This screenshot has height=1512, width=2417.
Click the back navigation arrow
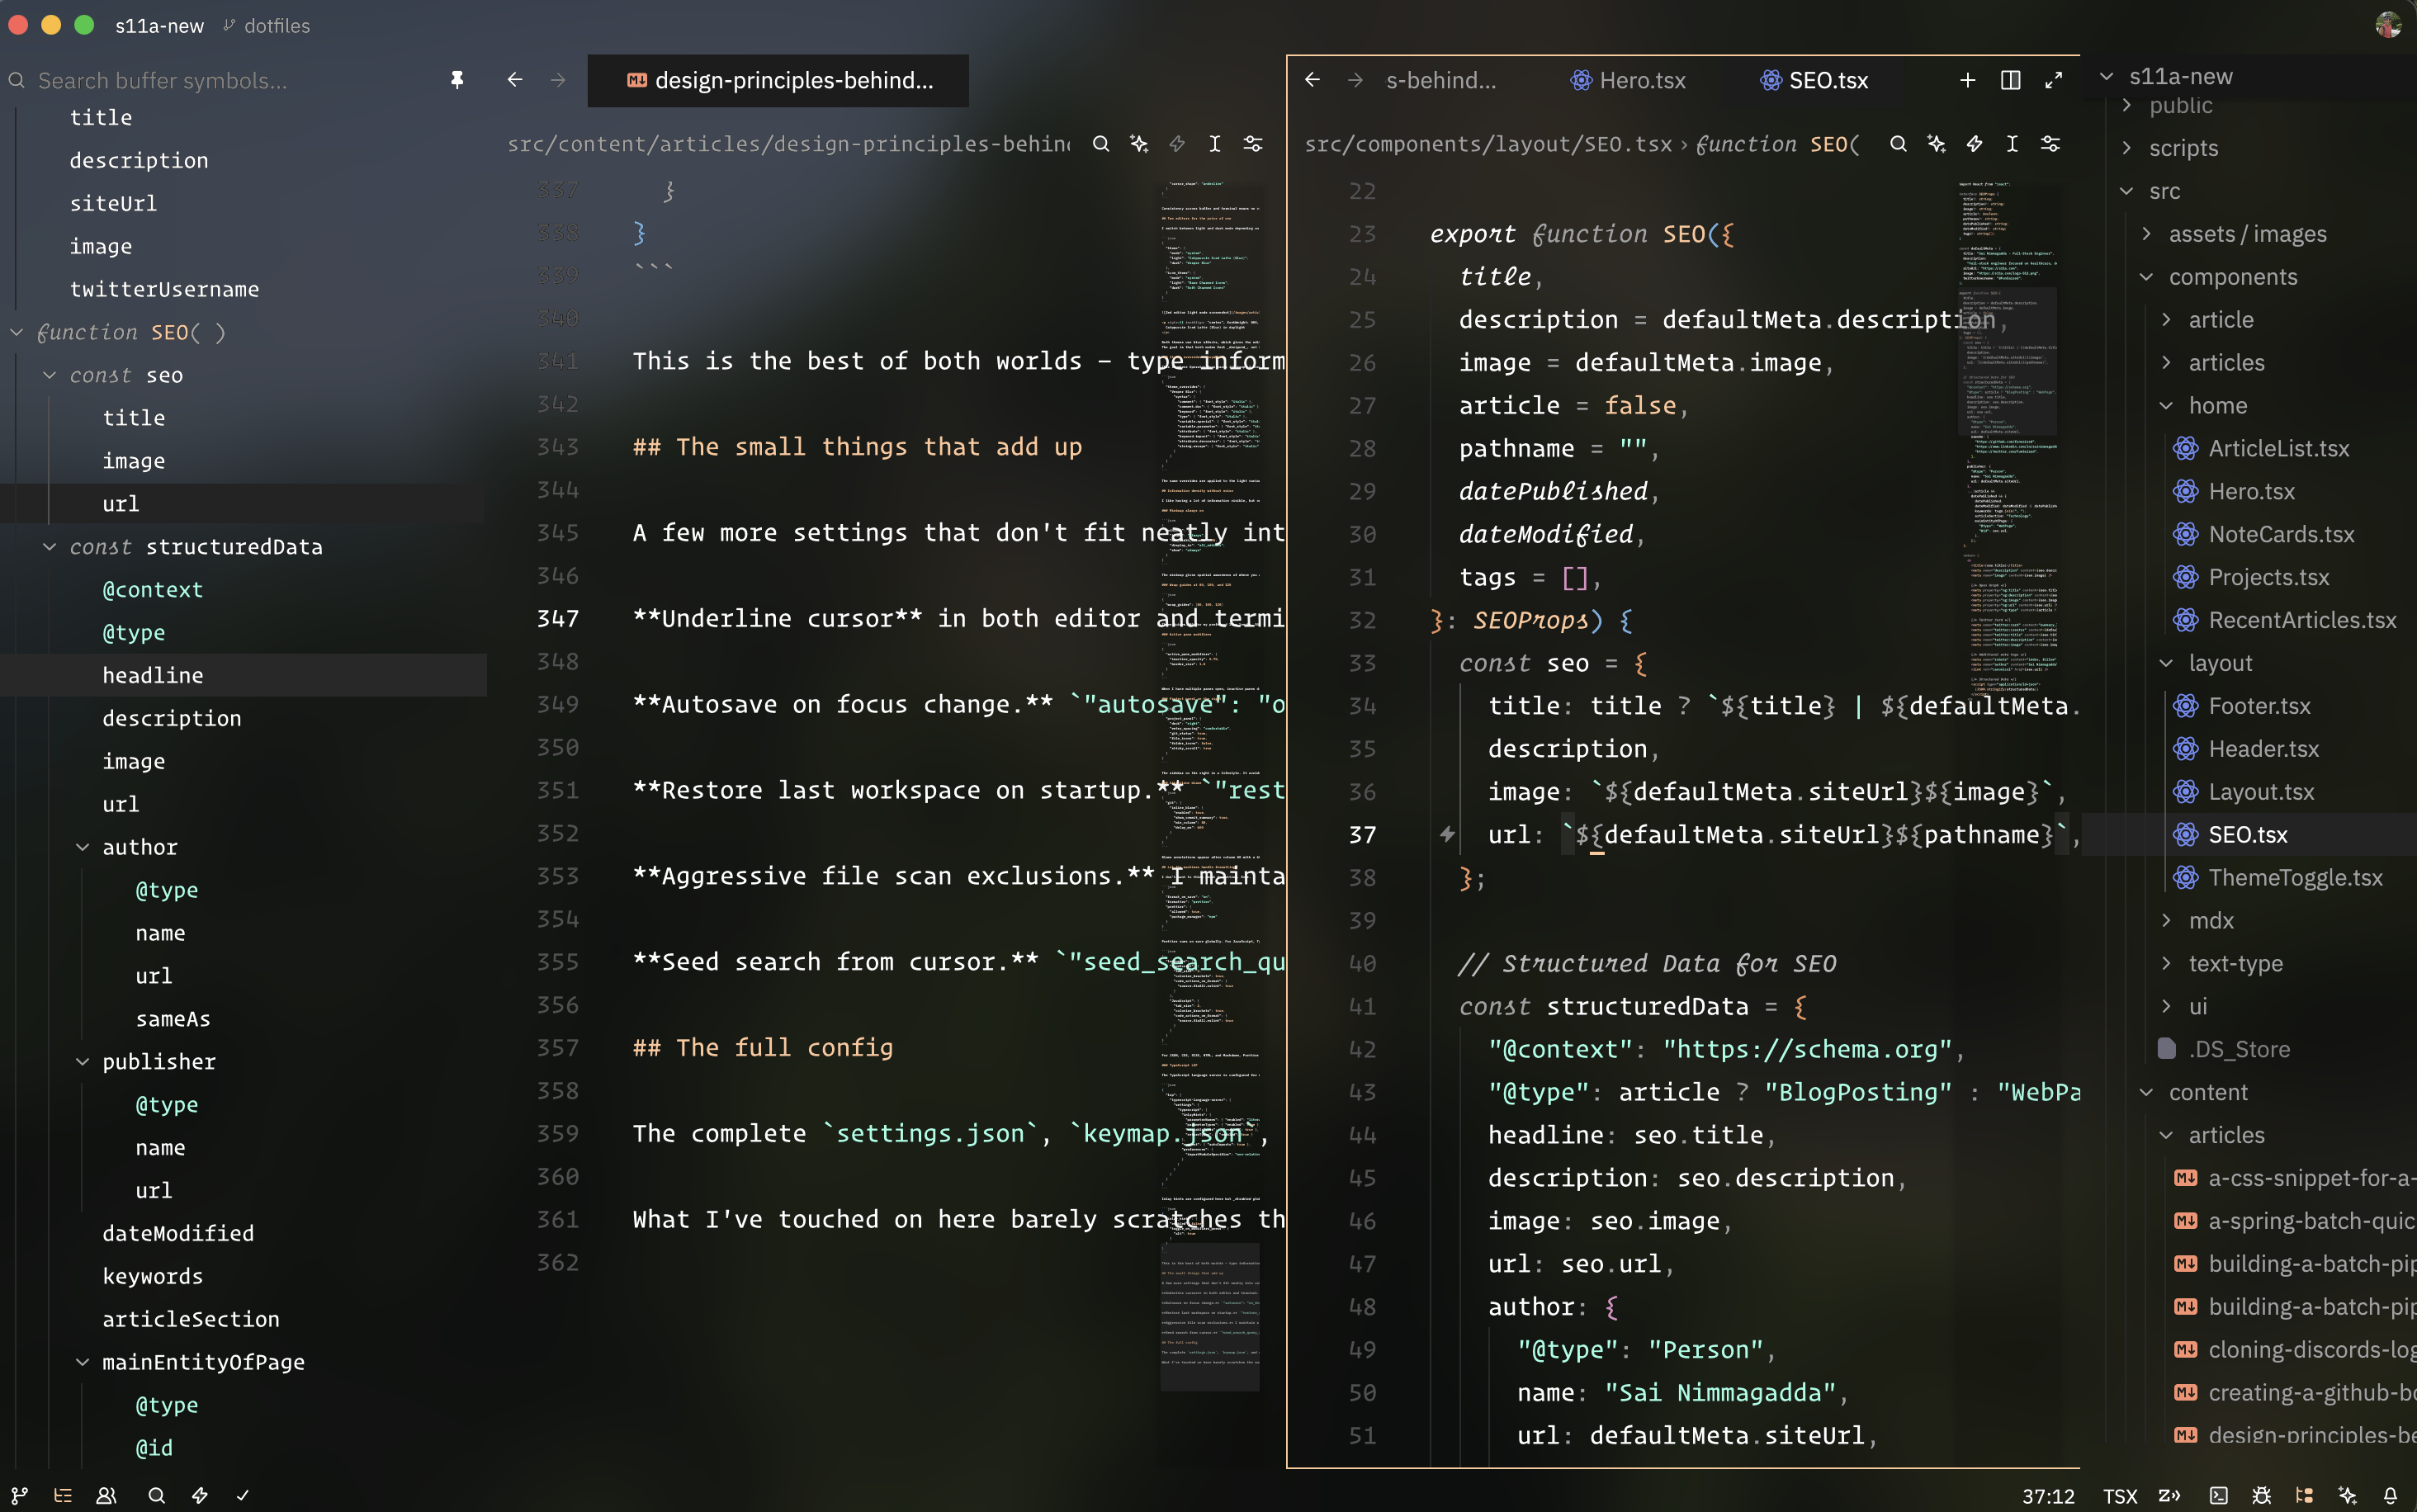[x=1312, y=80]
